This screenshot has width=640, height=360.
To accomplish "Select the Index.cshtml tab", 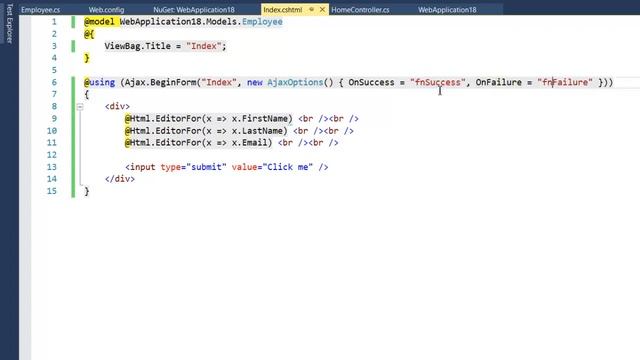I will 282,9.
